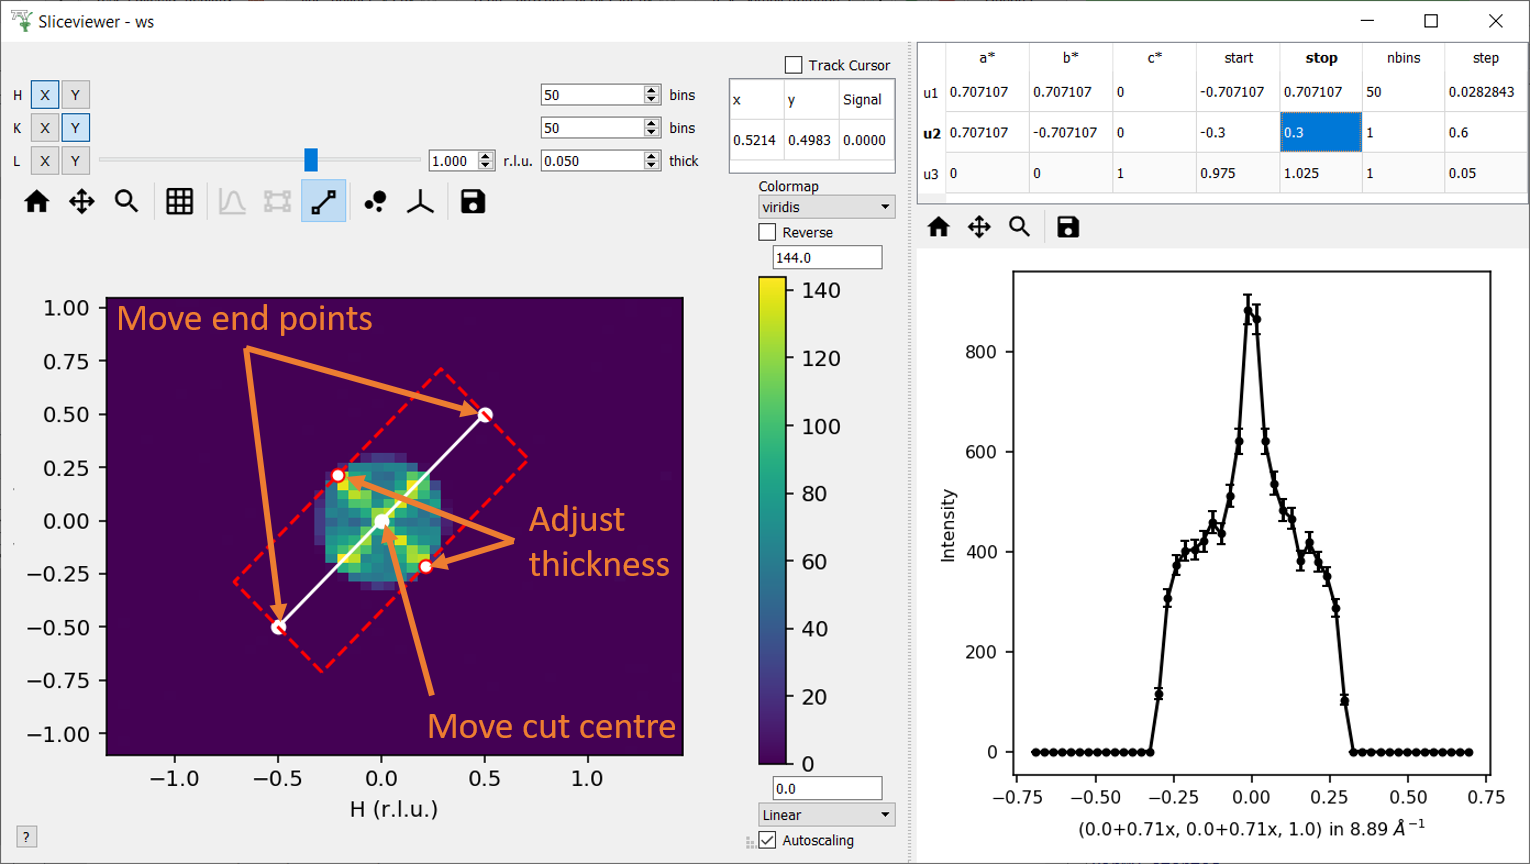Select the Pan tool in slice viewer toolbar
This screenshot has height=864, width=1530.
click(81, 200)
